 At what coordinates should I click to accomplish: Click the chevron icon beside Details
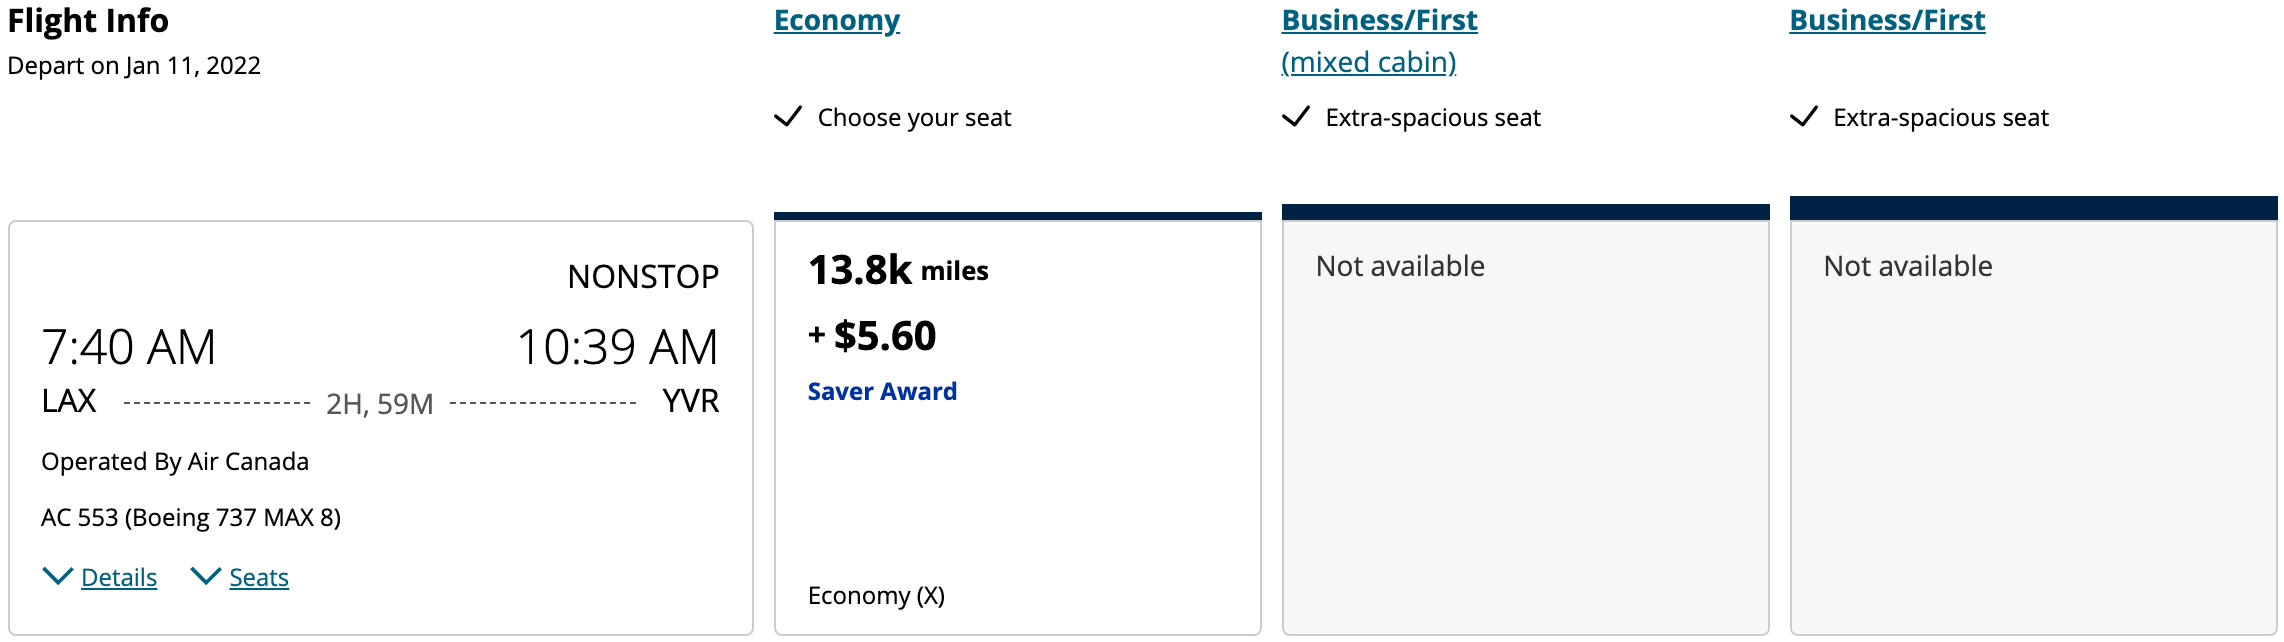57,576
